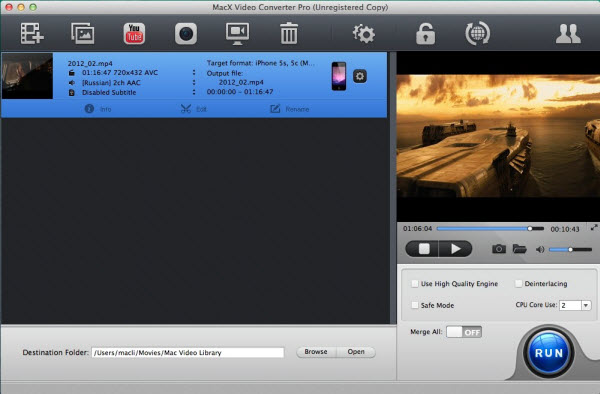
Task: Open the two-person about icon
Action: (568, 34)
